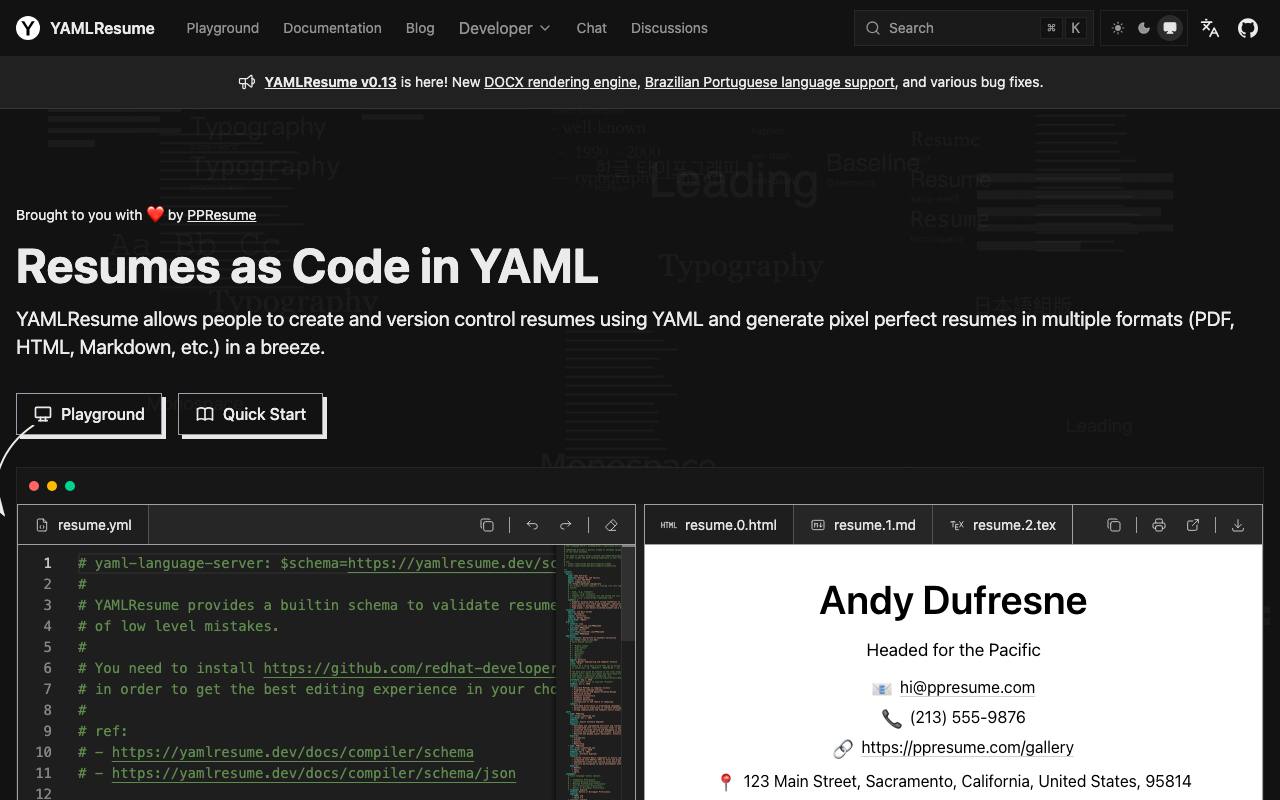Open the DOCX rendering engine link

(561, 82)
